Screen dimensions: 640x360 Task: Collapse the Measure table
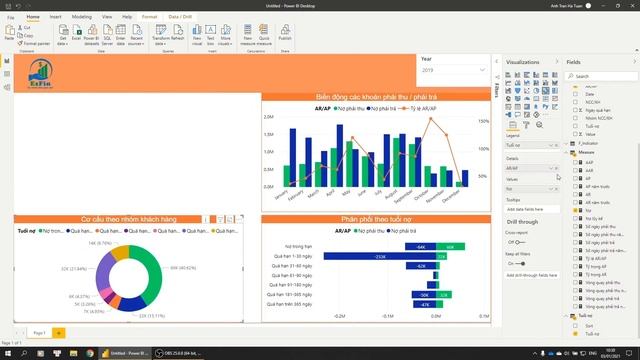pyautogui.click(x=567, y=152)
